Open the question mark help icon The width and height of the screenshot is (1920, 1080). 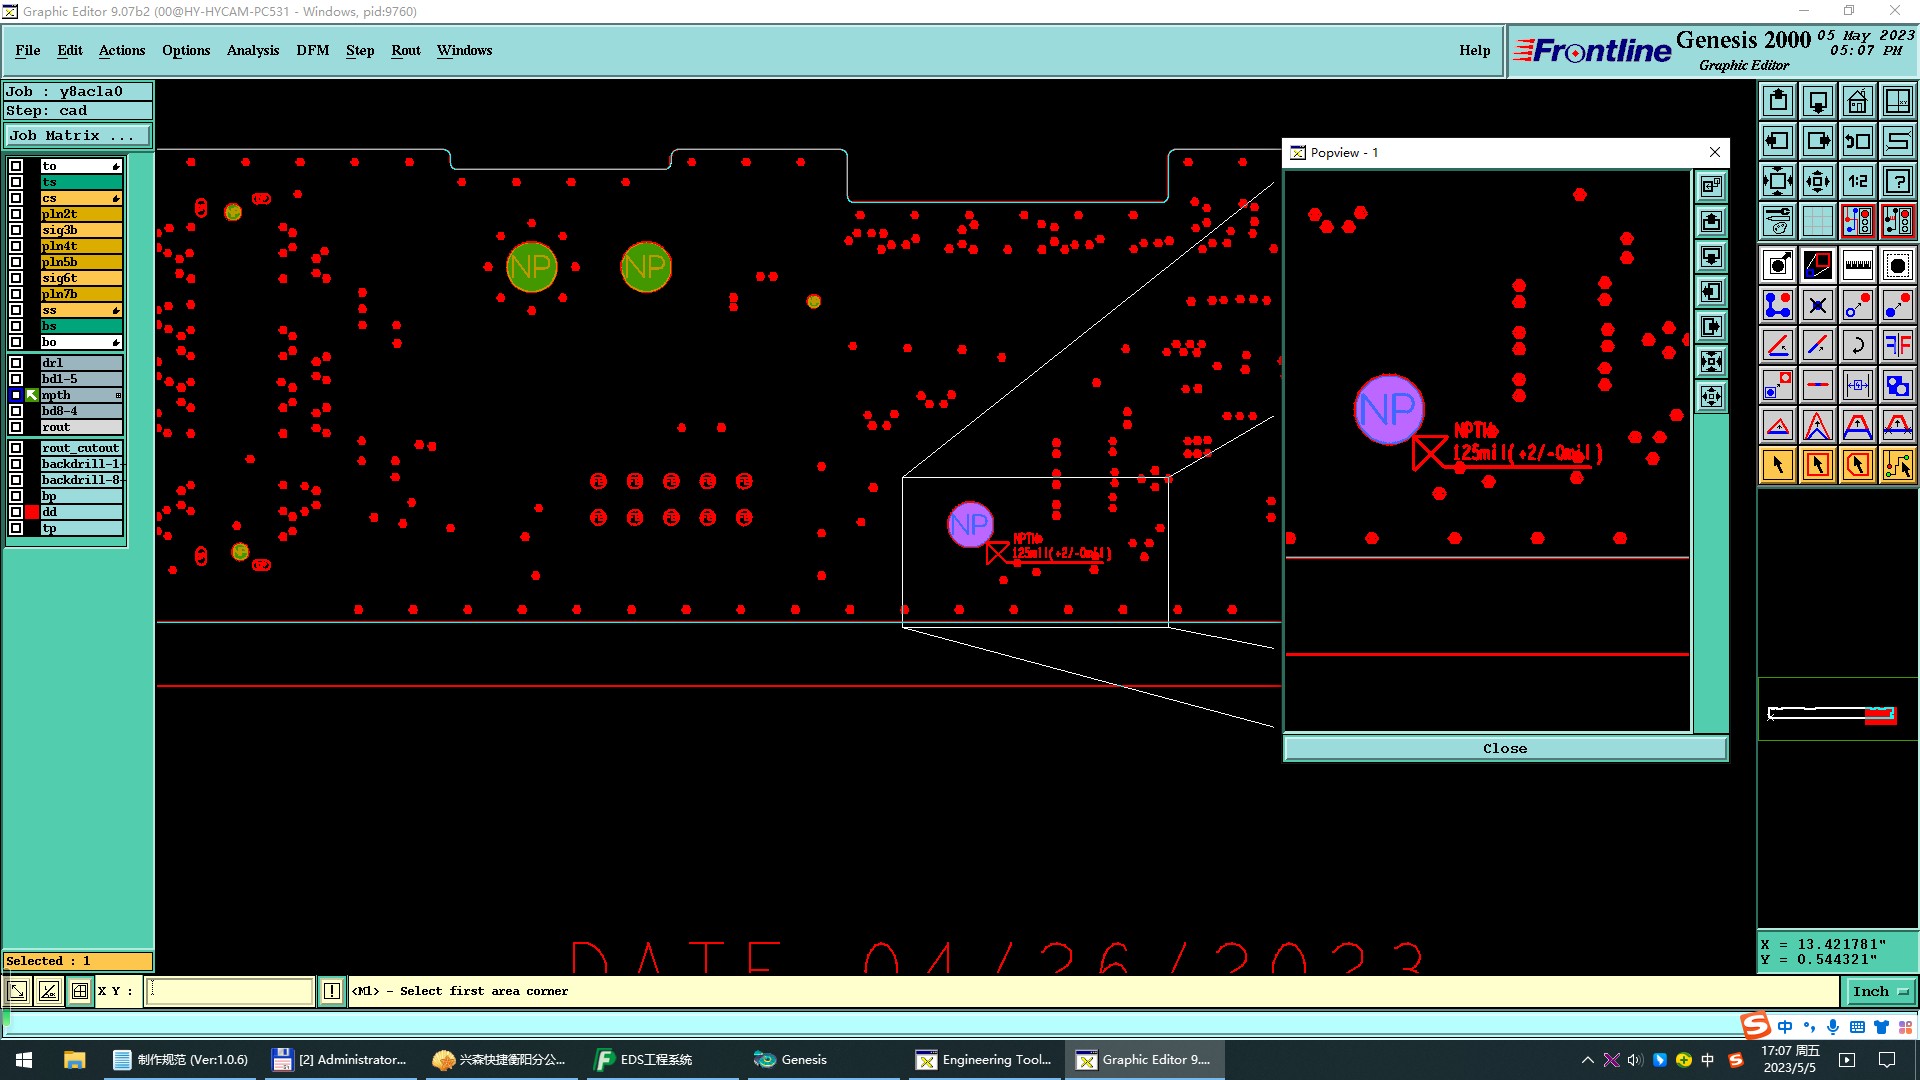[x=1897, y=181]
